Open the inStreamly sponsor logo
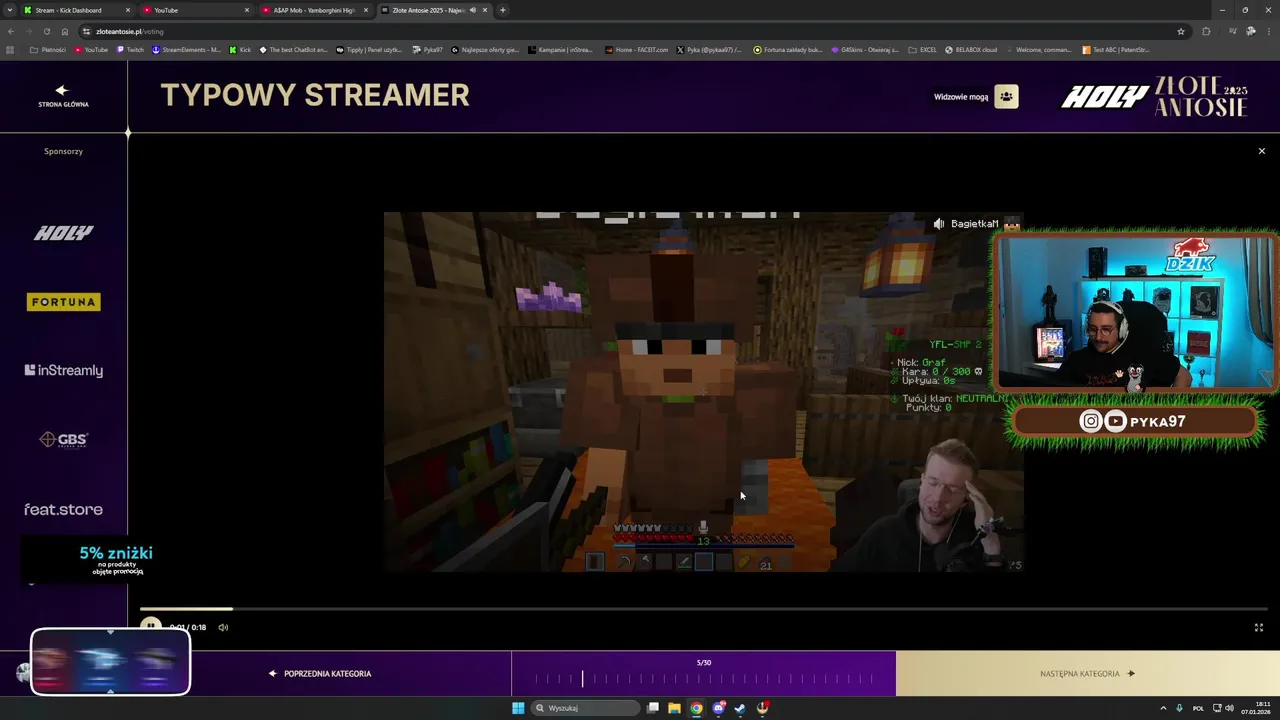The image size is (1280, 720). 63,370
